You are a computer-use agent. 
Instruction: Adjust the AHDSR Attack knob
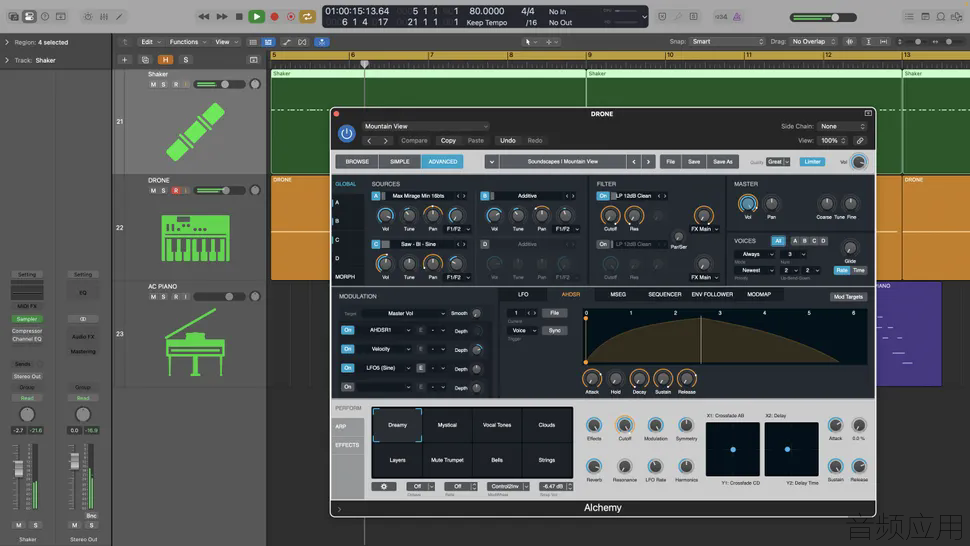[591, 378]
